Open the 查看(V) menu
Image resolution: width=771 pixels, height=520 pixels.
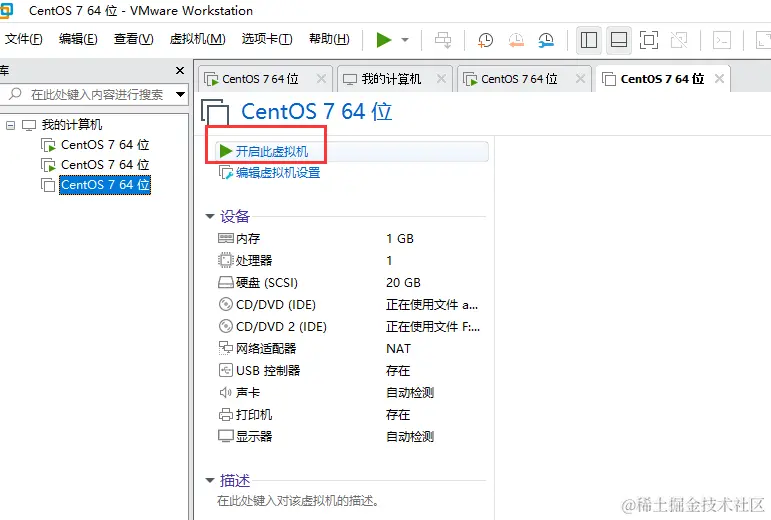pos(134,39)
